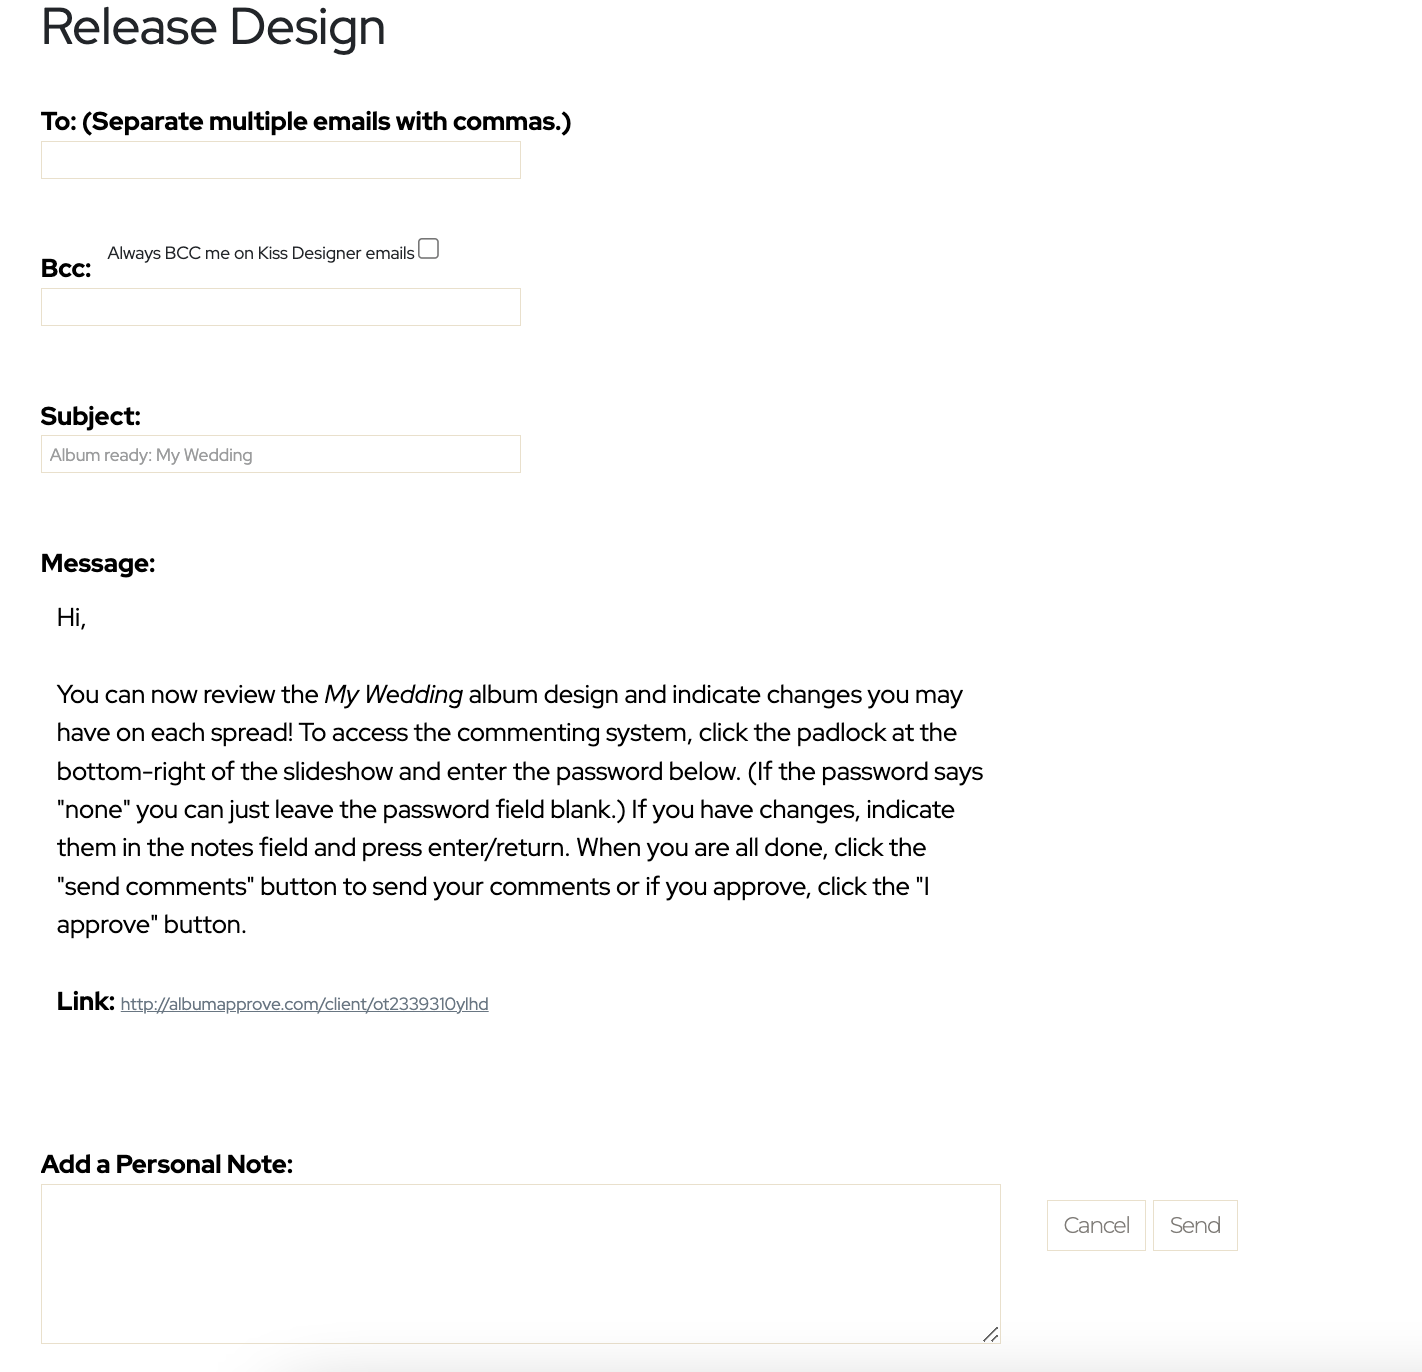Click the Message: heading label
The image size is (1422, 1372).
pos(98,563)
